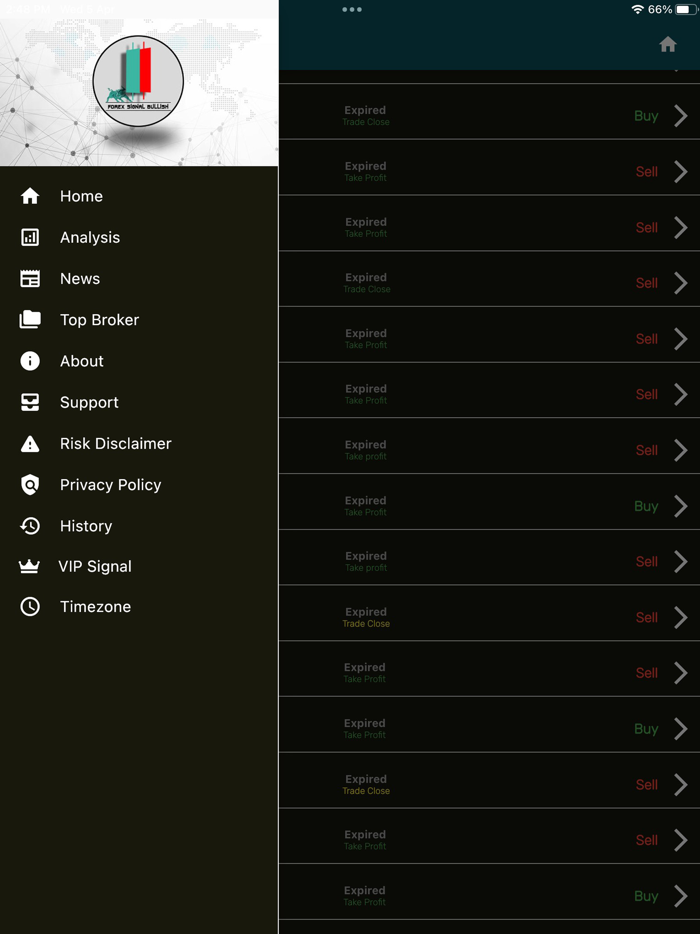Screen dimensions: 700x934
Task: Expand the first Buy expired signal chevron
Action: 680,116
